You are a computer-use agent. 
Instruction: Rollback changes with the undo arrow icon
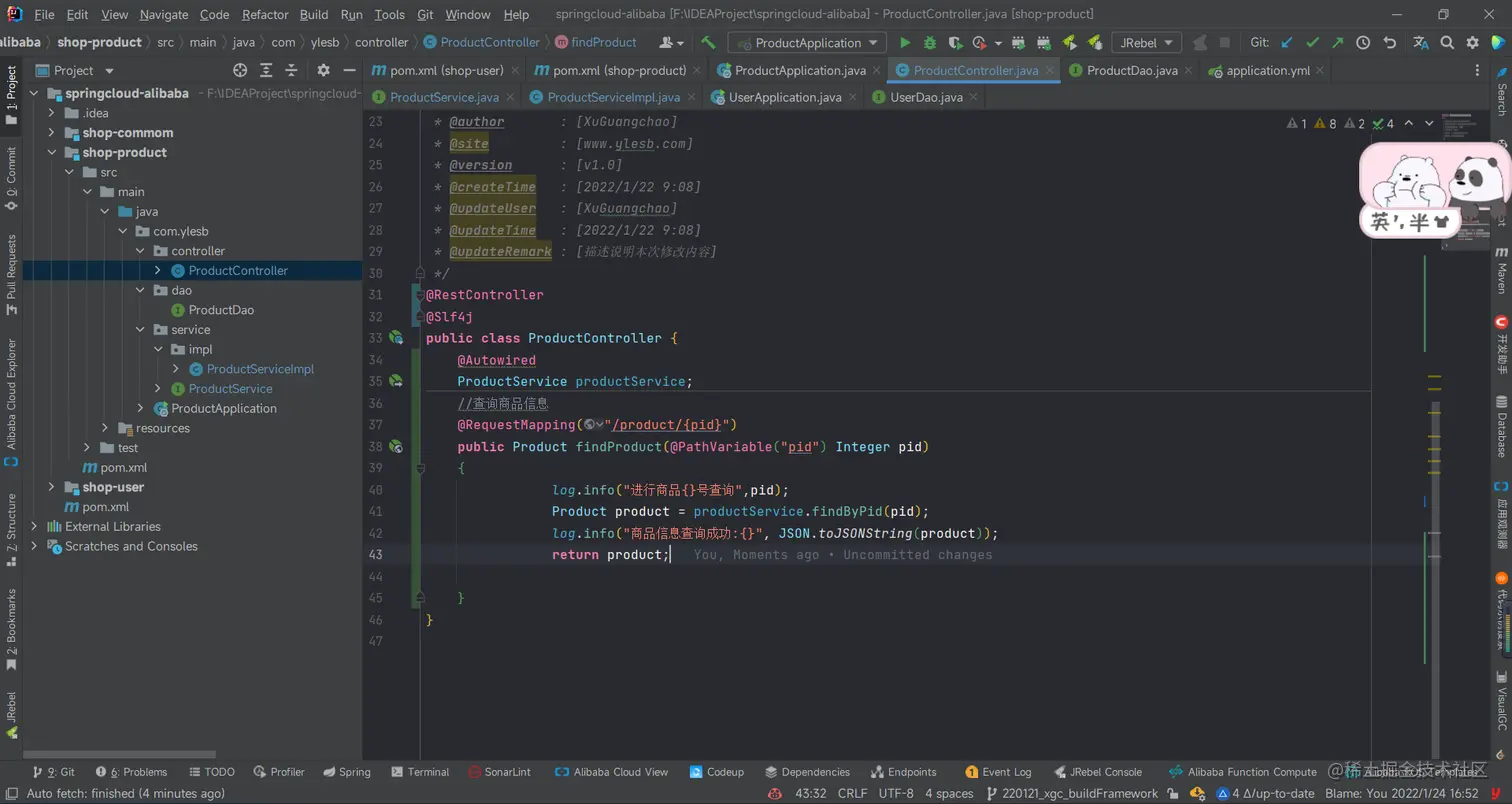click(1389, 43)
